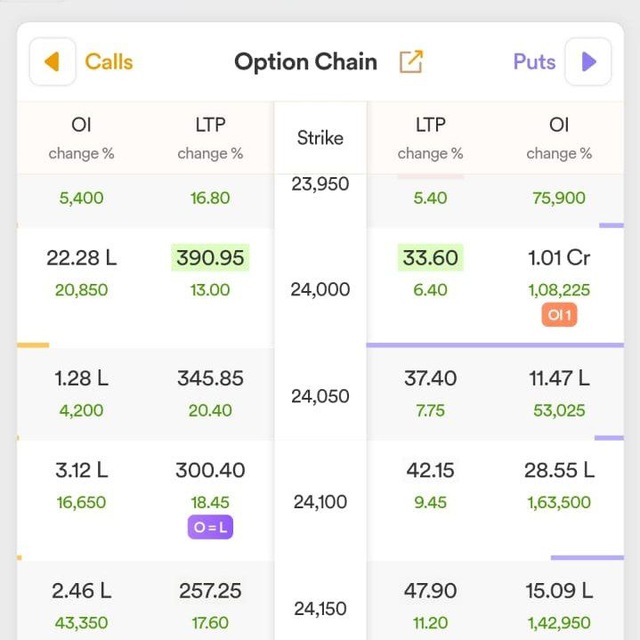
Task: Select the 24,000 strike row
Action: pos(320,288)
